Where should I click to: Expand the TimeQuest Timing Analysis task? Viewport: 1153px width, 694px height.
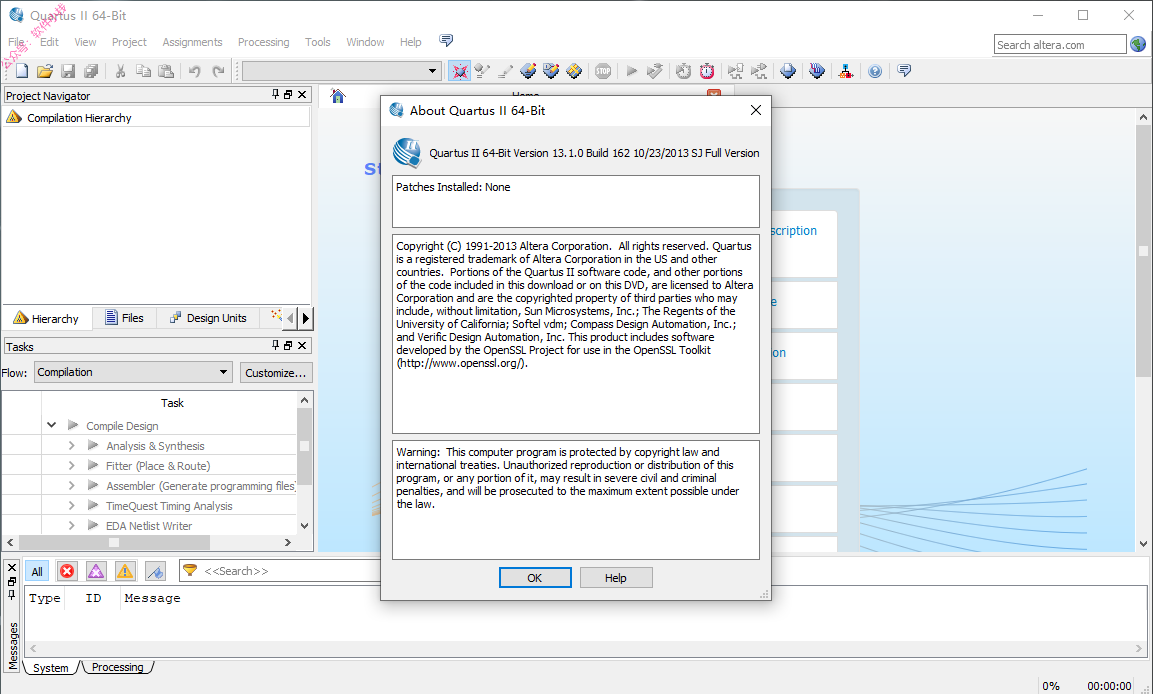(71, 505)
